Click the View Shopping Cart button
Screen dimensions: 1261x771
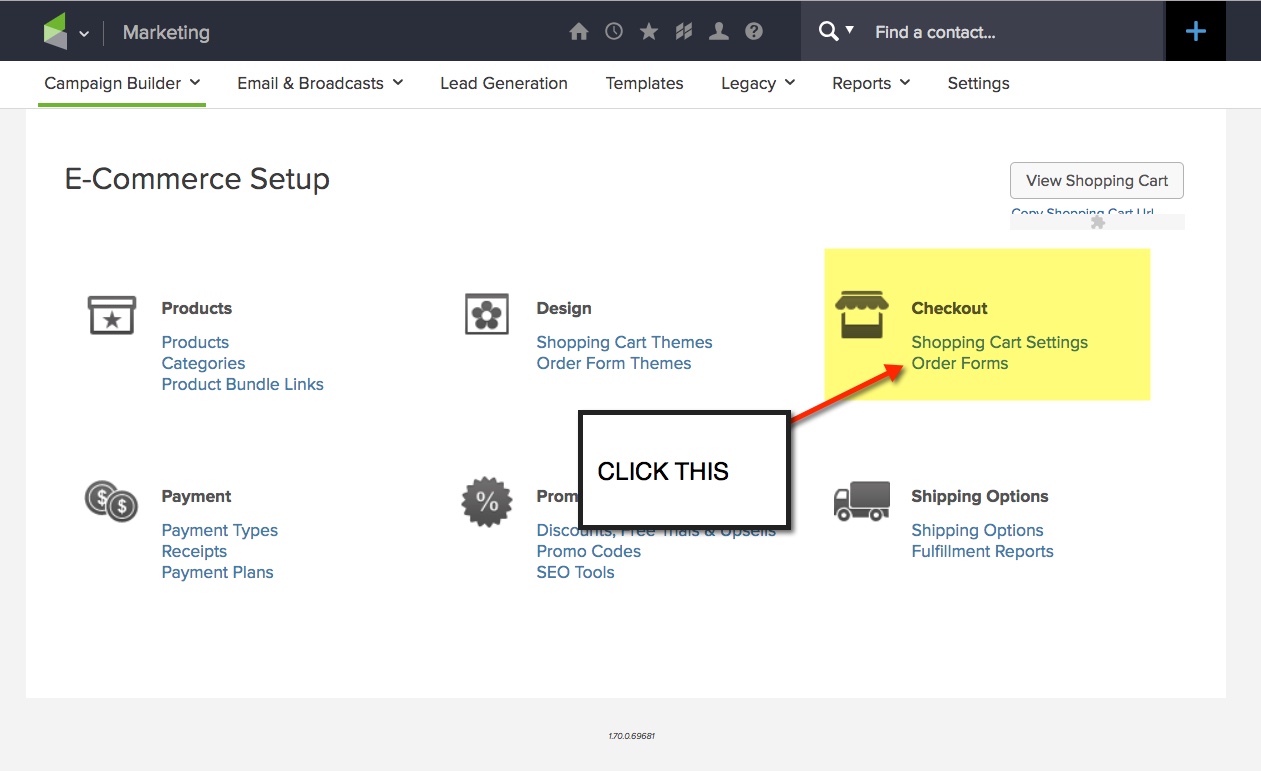tap(1096, 180)
